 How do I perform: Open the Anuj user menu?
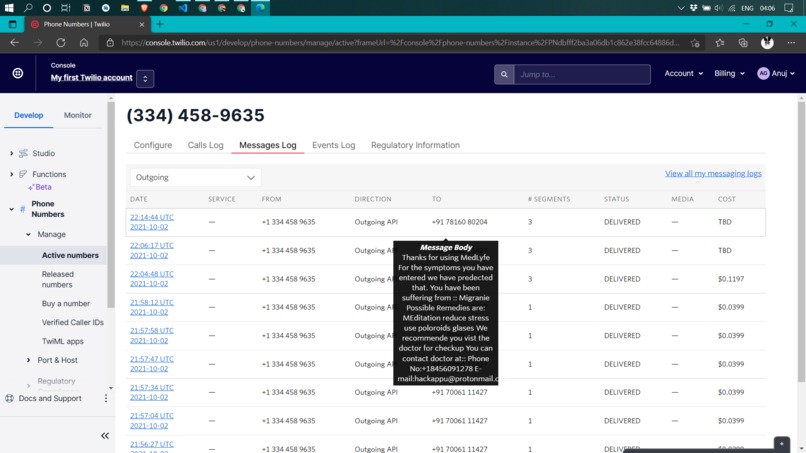point(776,74)
